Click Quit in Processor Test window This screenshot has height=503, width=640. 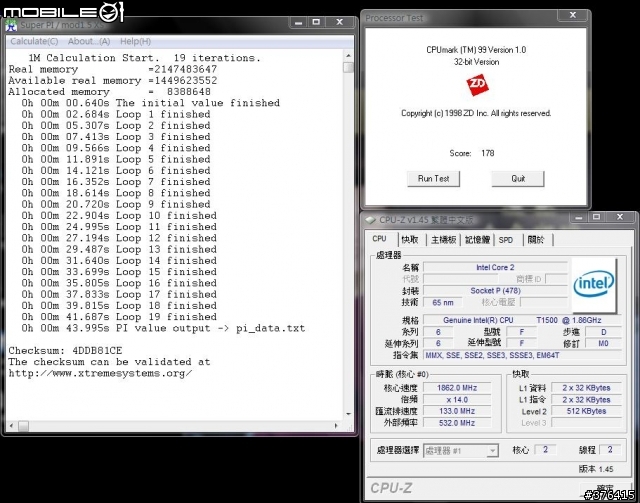[x=518, y=178]
